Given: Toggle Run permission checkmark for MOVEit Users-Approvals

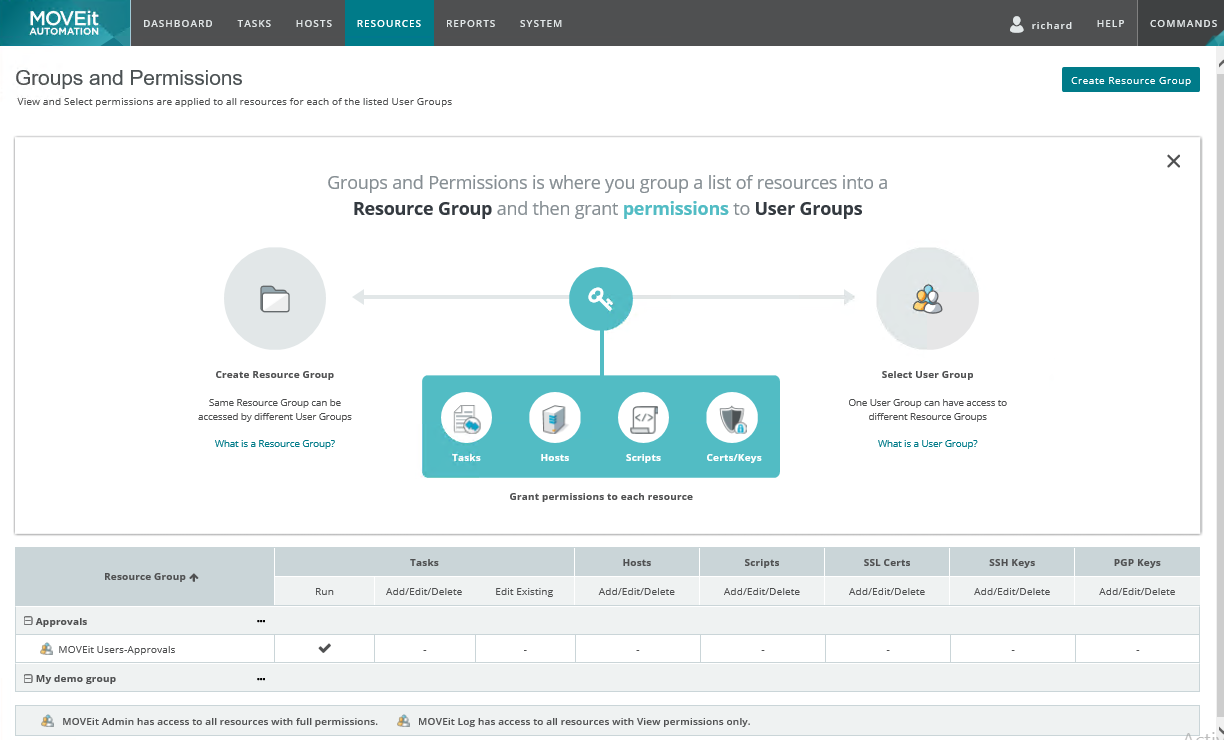Looking at the screenshot, I should [325, 648].
